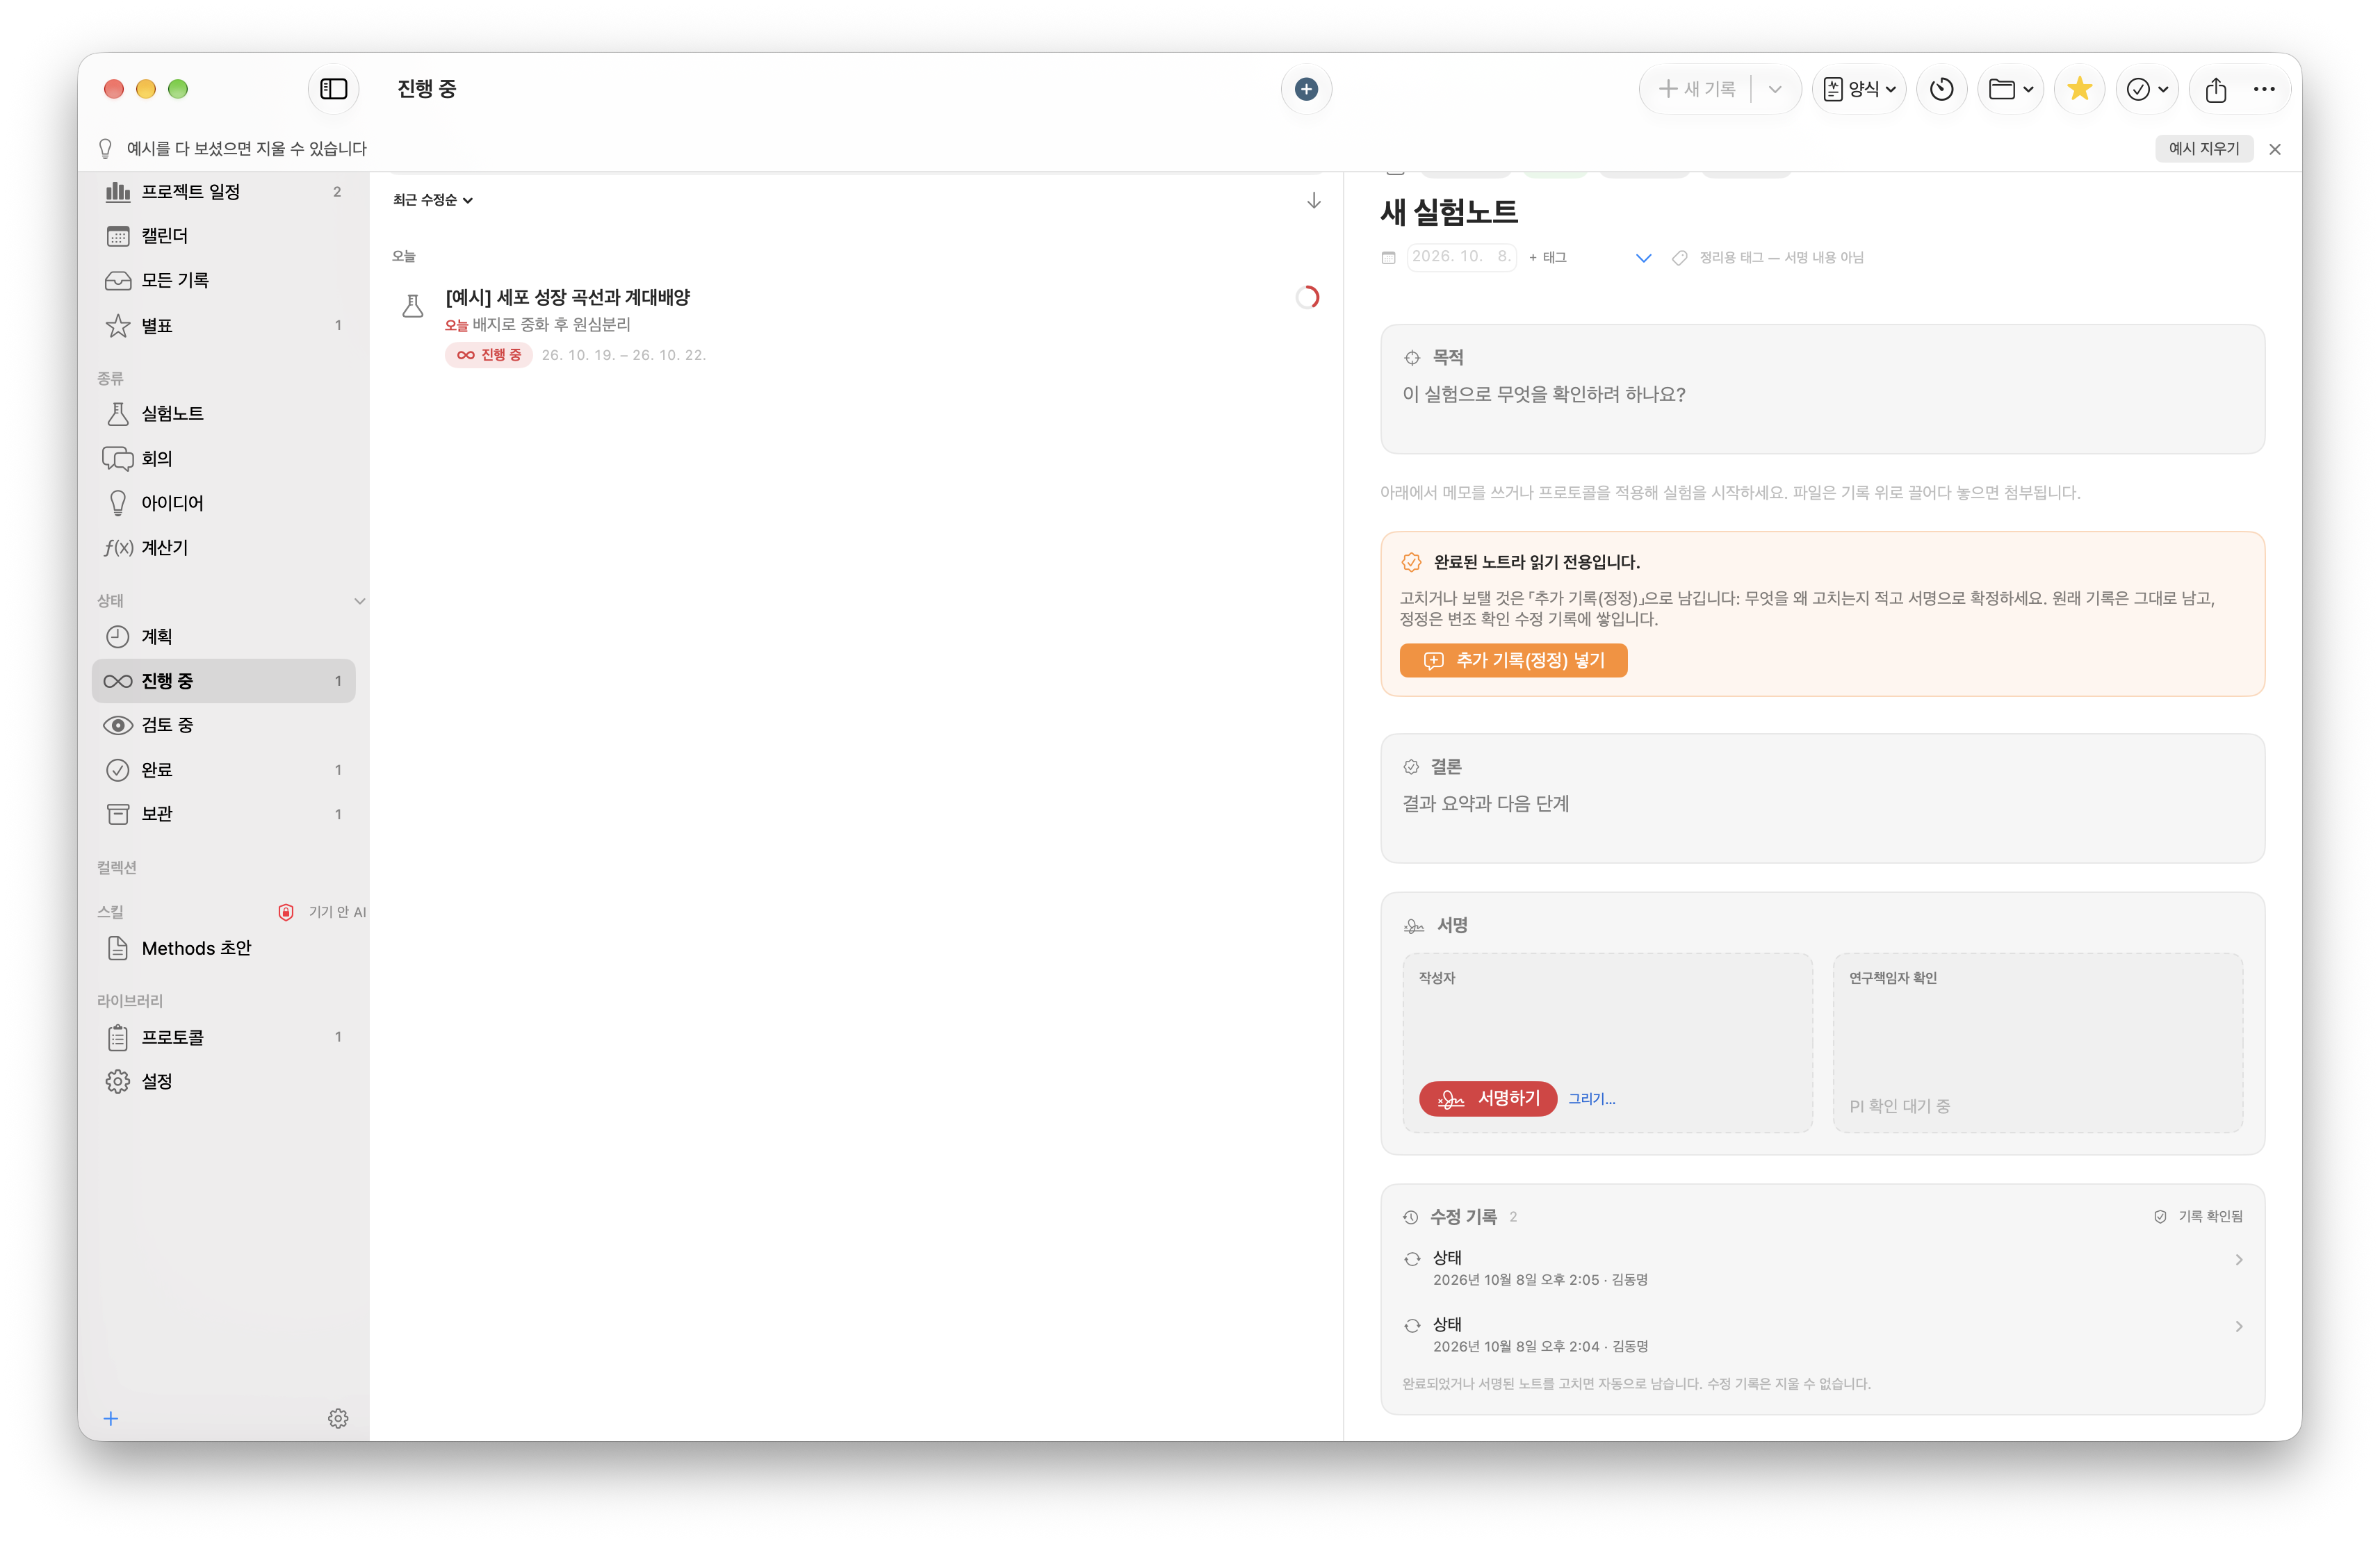This screenshot has height=1544, width=2380.
Task: Open the 양식 template dropdown
Action: pos(1859,89)
